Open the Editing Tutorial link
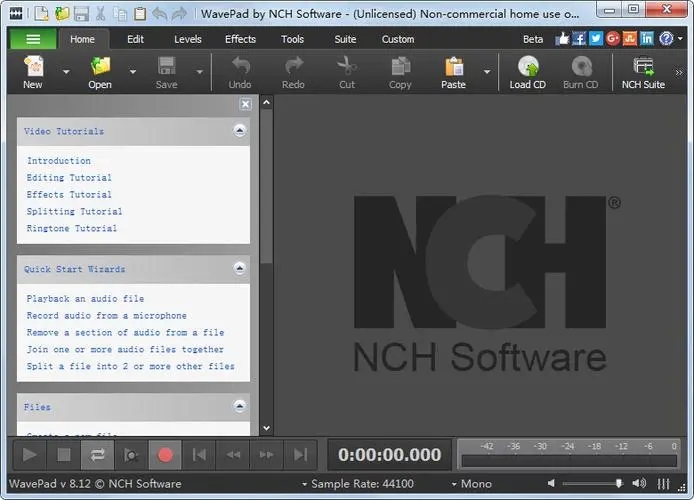Image resolution: width=694 pixels, height=500 pixels. point(69,178)
